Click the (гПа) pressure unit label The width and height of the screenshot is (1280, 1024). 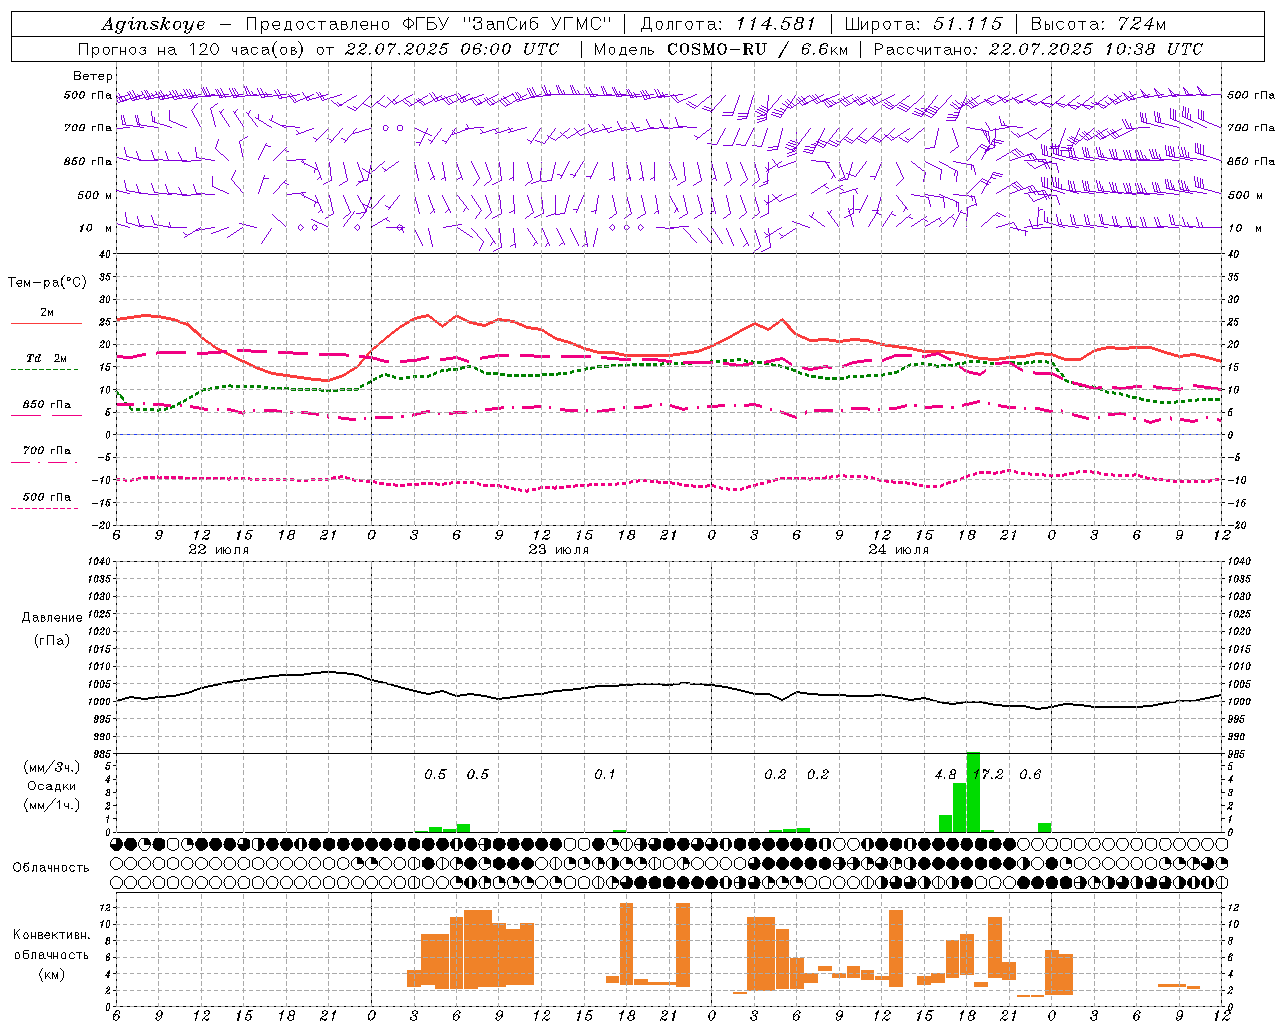pos(52,640)
